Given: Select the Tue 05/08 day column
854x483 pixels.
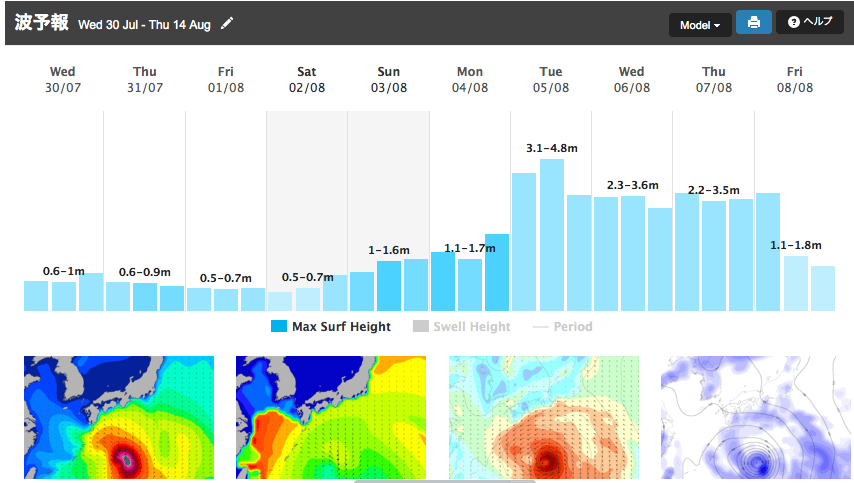Looking at the screenshot, I should click(x=551, y=200).
